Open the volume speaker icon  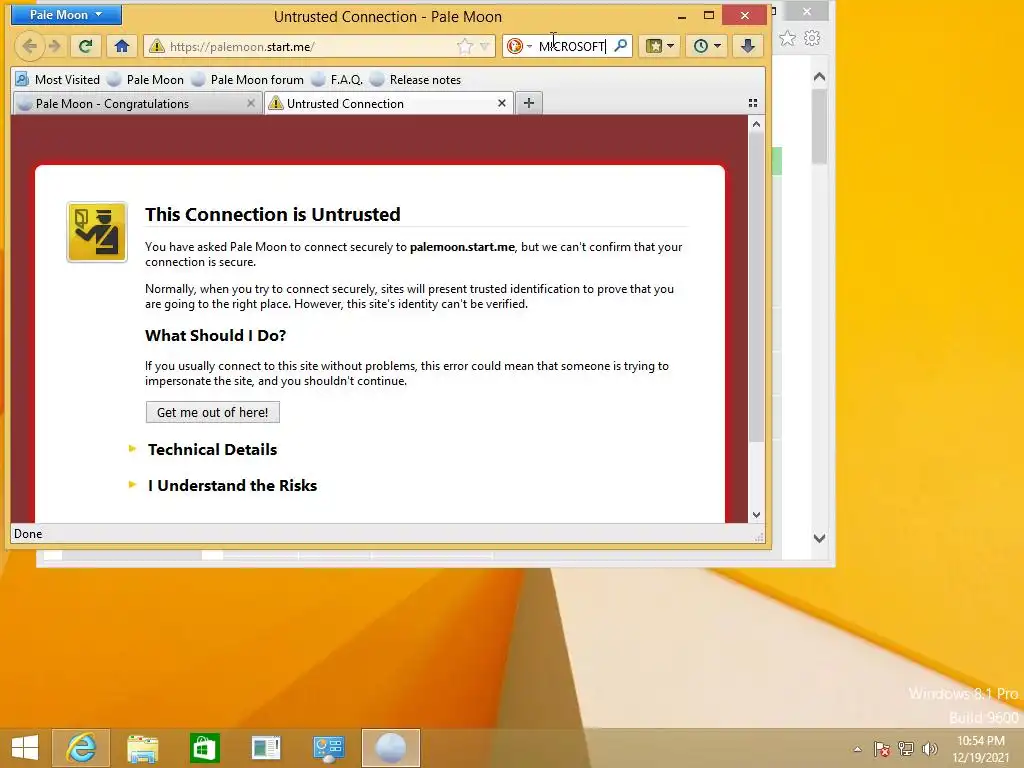[x=930, y=749]
